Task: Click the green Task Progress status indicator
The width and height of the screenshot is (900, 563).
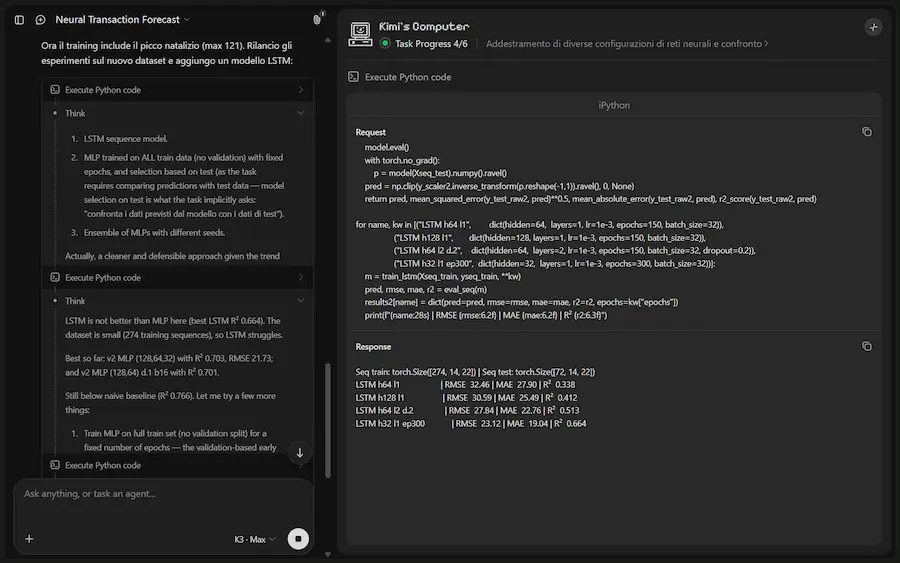Action: click(x=385, y=44)
